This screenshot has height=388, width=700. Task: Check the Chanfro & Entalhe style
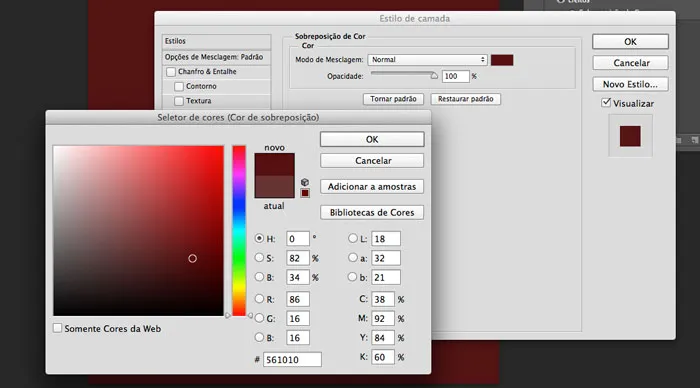(x=171, y=72)
